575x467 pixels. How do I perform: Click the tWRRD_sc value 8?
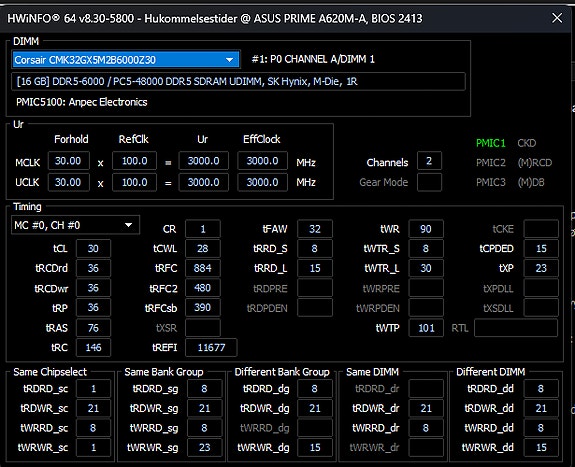tap(93, 428)
